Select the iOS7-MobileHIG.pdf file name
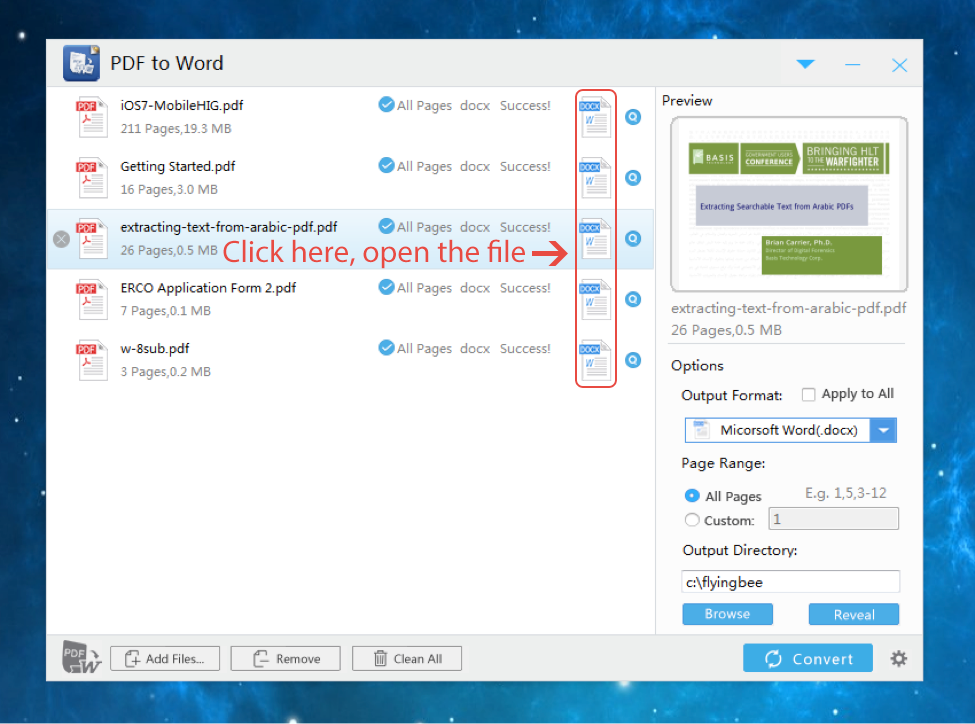Screen dimensions: 975x724 pyautogui.click(x=182, y=106)
